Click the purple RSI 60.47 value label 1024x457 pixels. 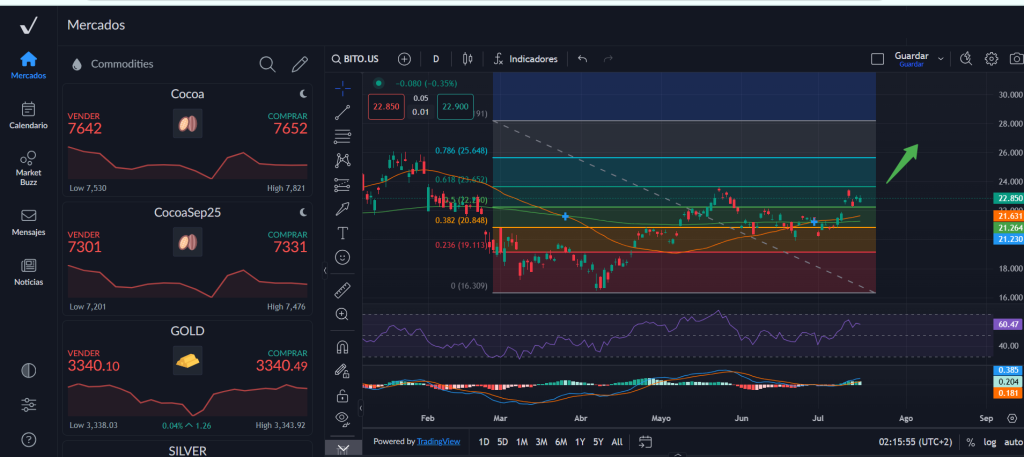tap(1007, 324)
